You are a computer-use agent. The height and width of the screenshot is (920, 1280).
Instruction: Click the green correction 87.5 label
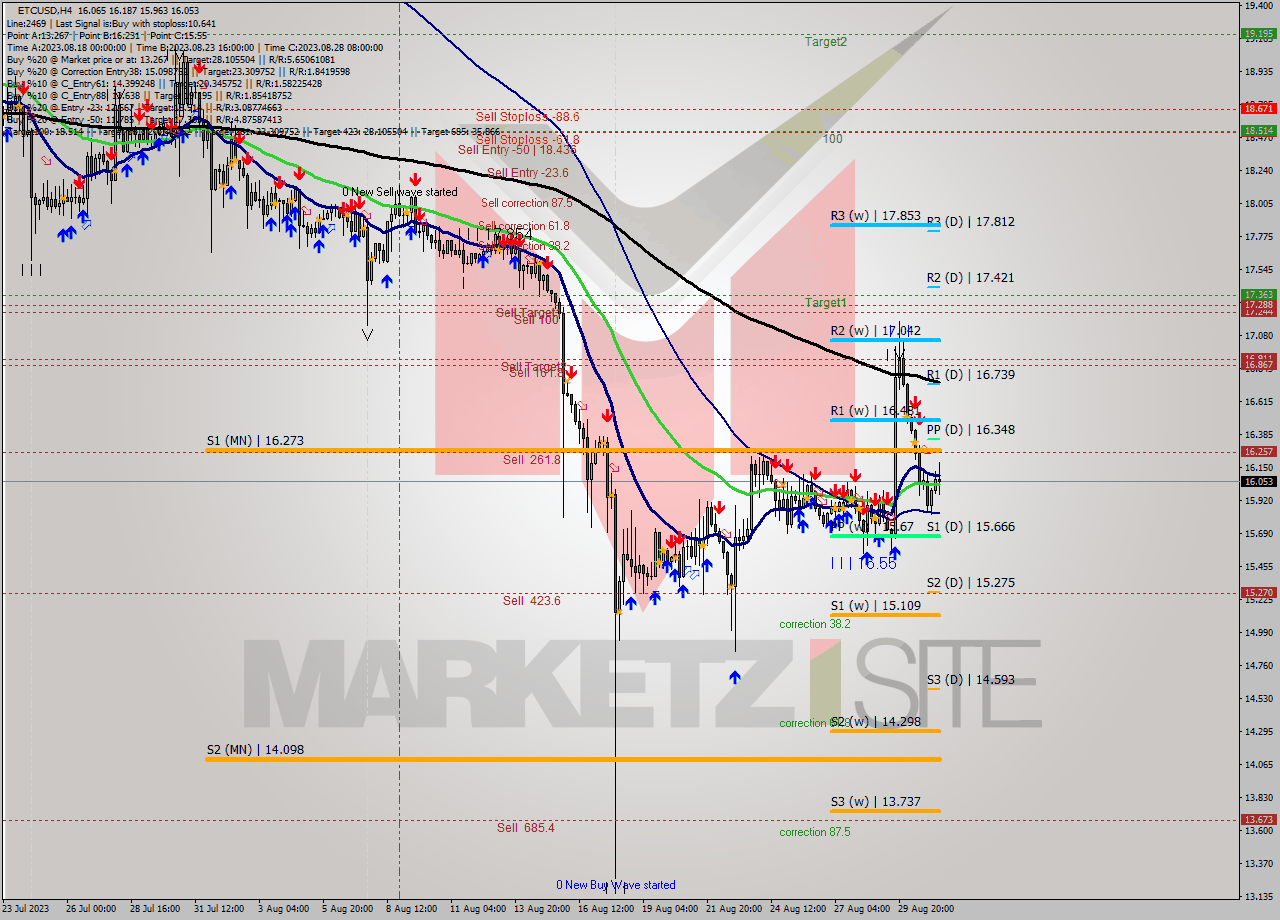point(815,832)
